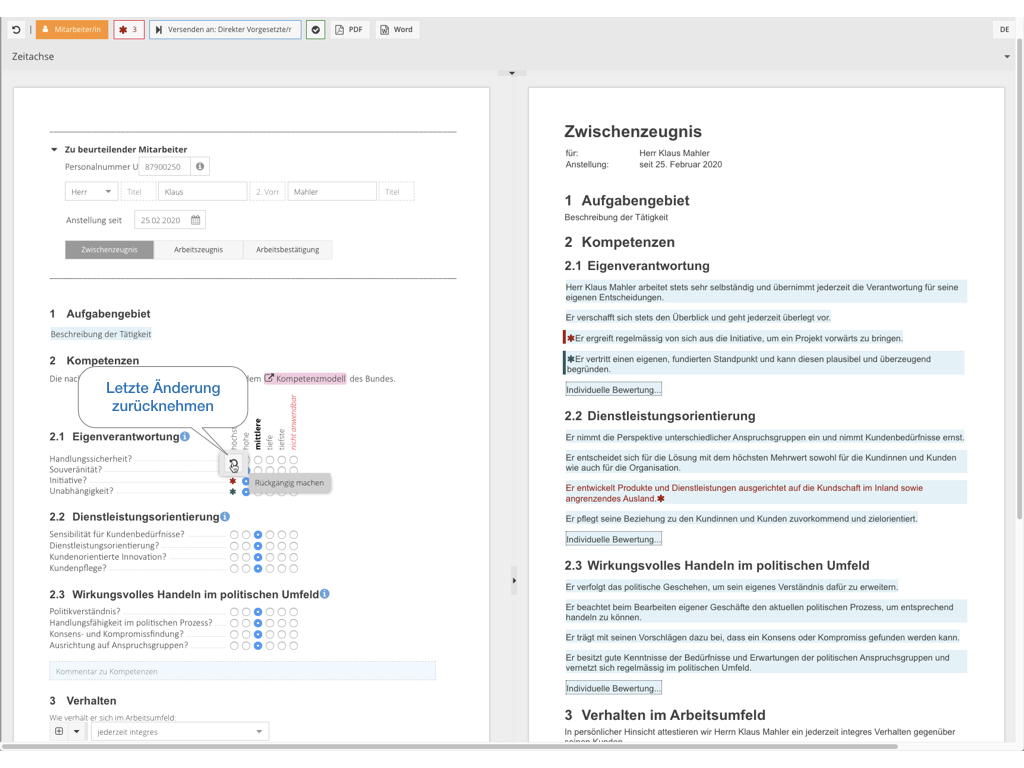Click the vertical scrollbar on the right edge
Viewport: 1024px width, 768px height.
pos(1019,278)
